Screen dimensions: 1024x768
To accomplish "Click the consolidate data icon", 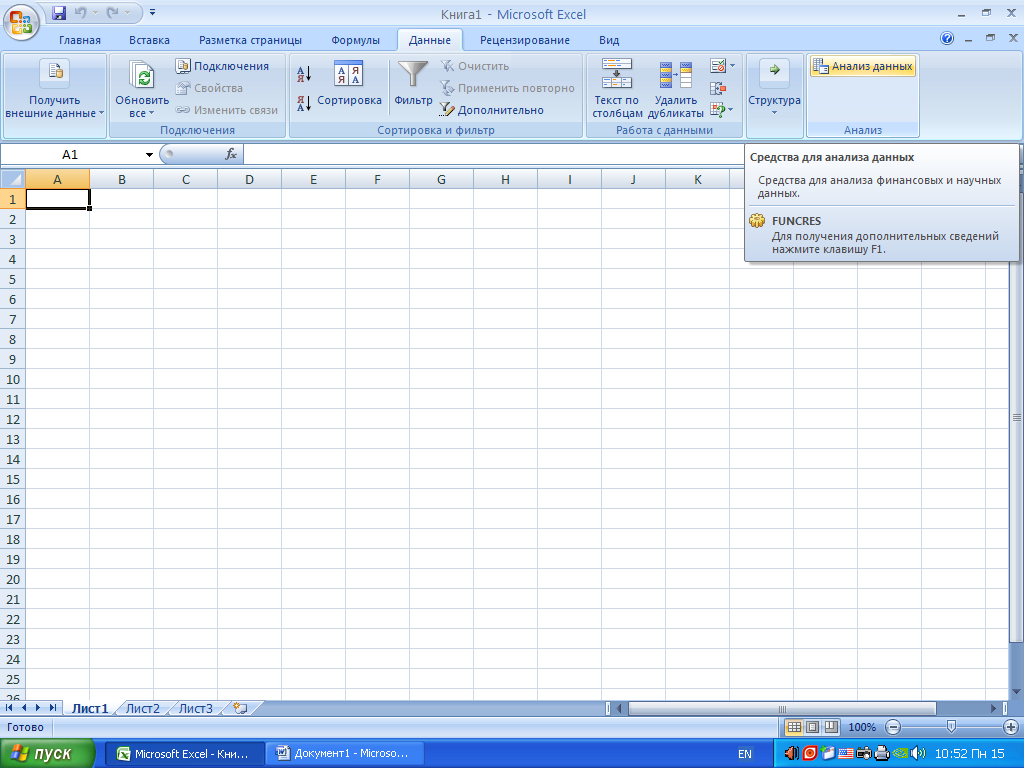I will click(x=718, y=88).
